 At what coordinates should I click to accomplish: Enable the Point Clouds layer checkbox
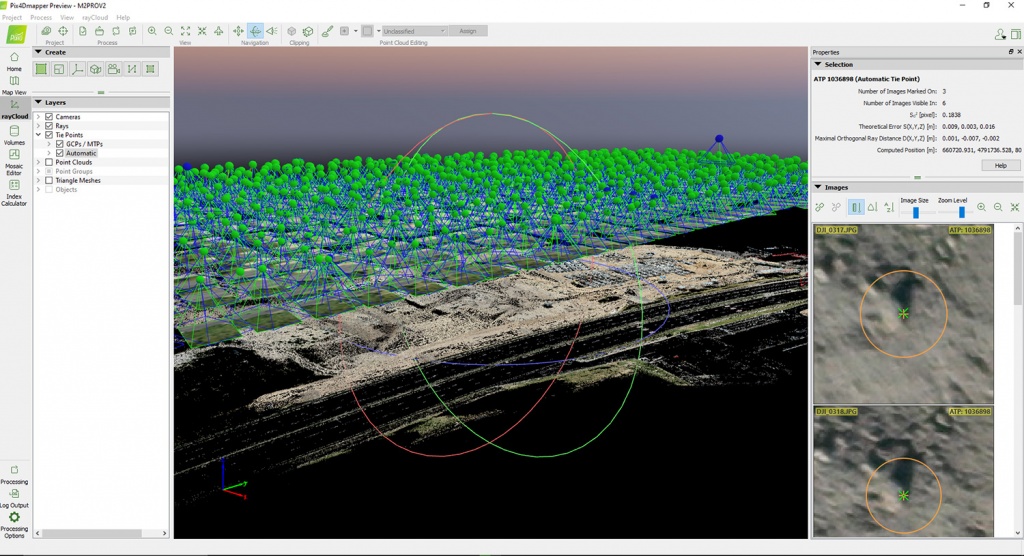coord(49,162)
